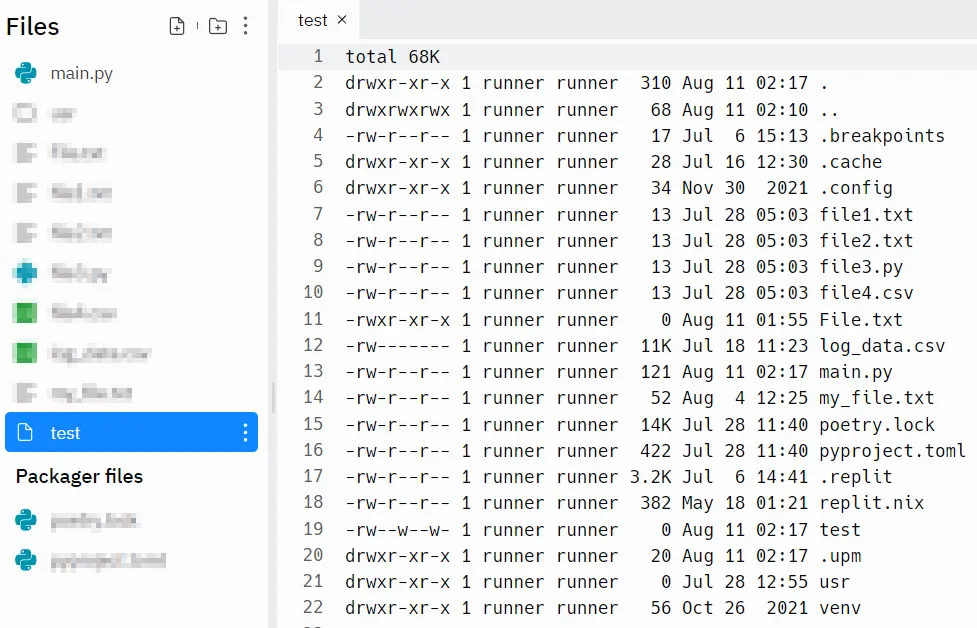Click the Packager files section heading
The height and width of the screenshot is (628, 977).
(x=79, y=477)
